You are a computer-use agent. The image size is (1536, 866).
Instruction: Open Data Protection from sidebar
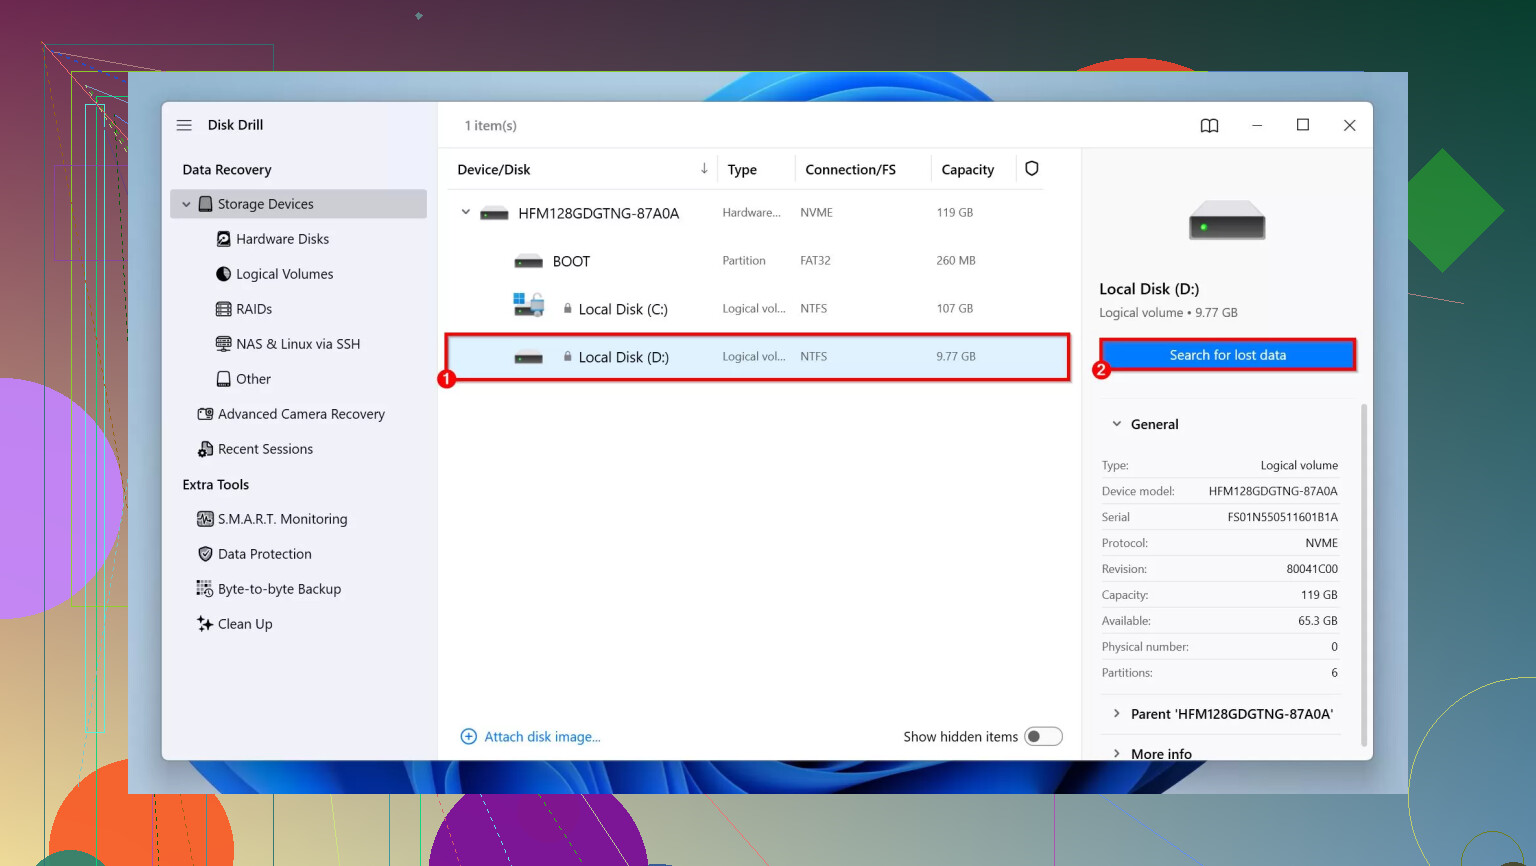tap(264, 554)
